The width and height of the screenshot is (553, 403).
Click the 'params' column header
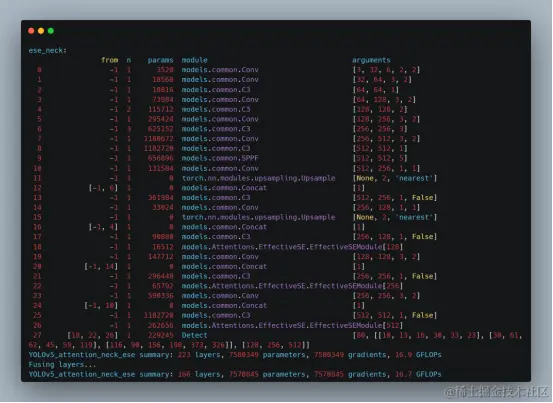point(160,60)
